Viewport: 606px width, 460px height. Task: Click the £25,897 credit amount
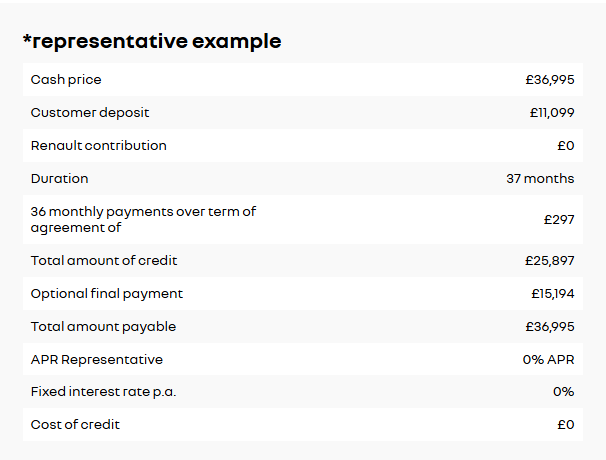(550, 261)
